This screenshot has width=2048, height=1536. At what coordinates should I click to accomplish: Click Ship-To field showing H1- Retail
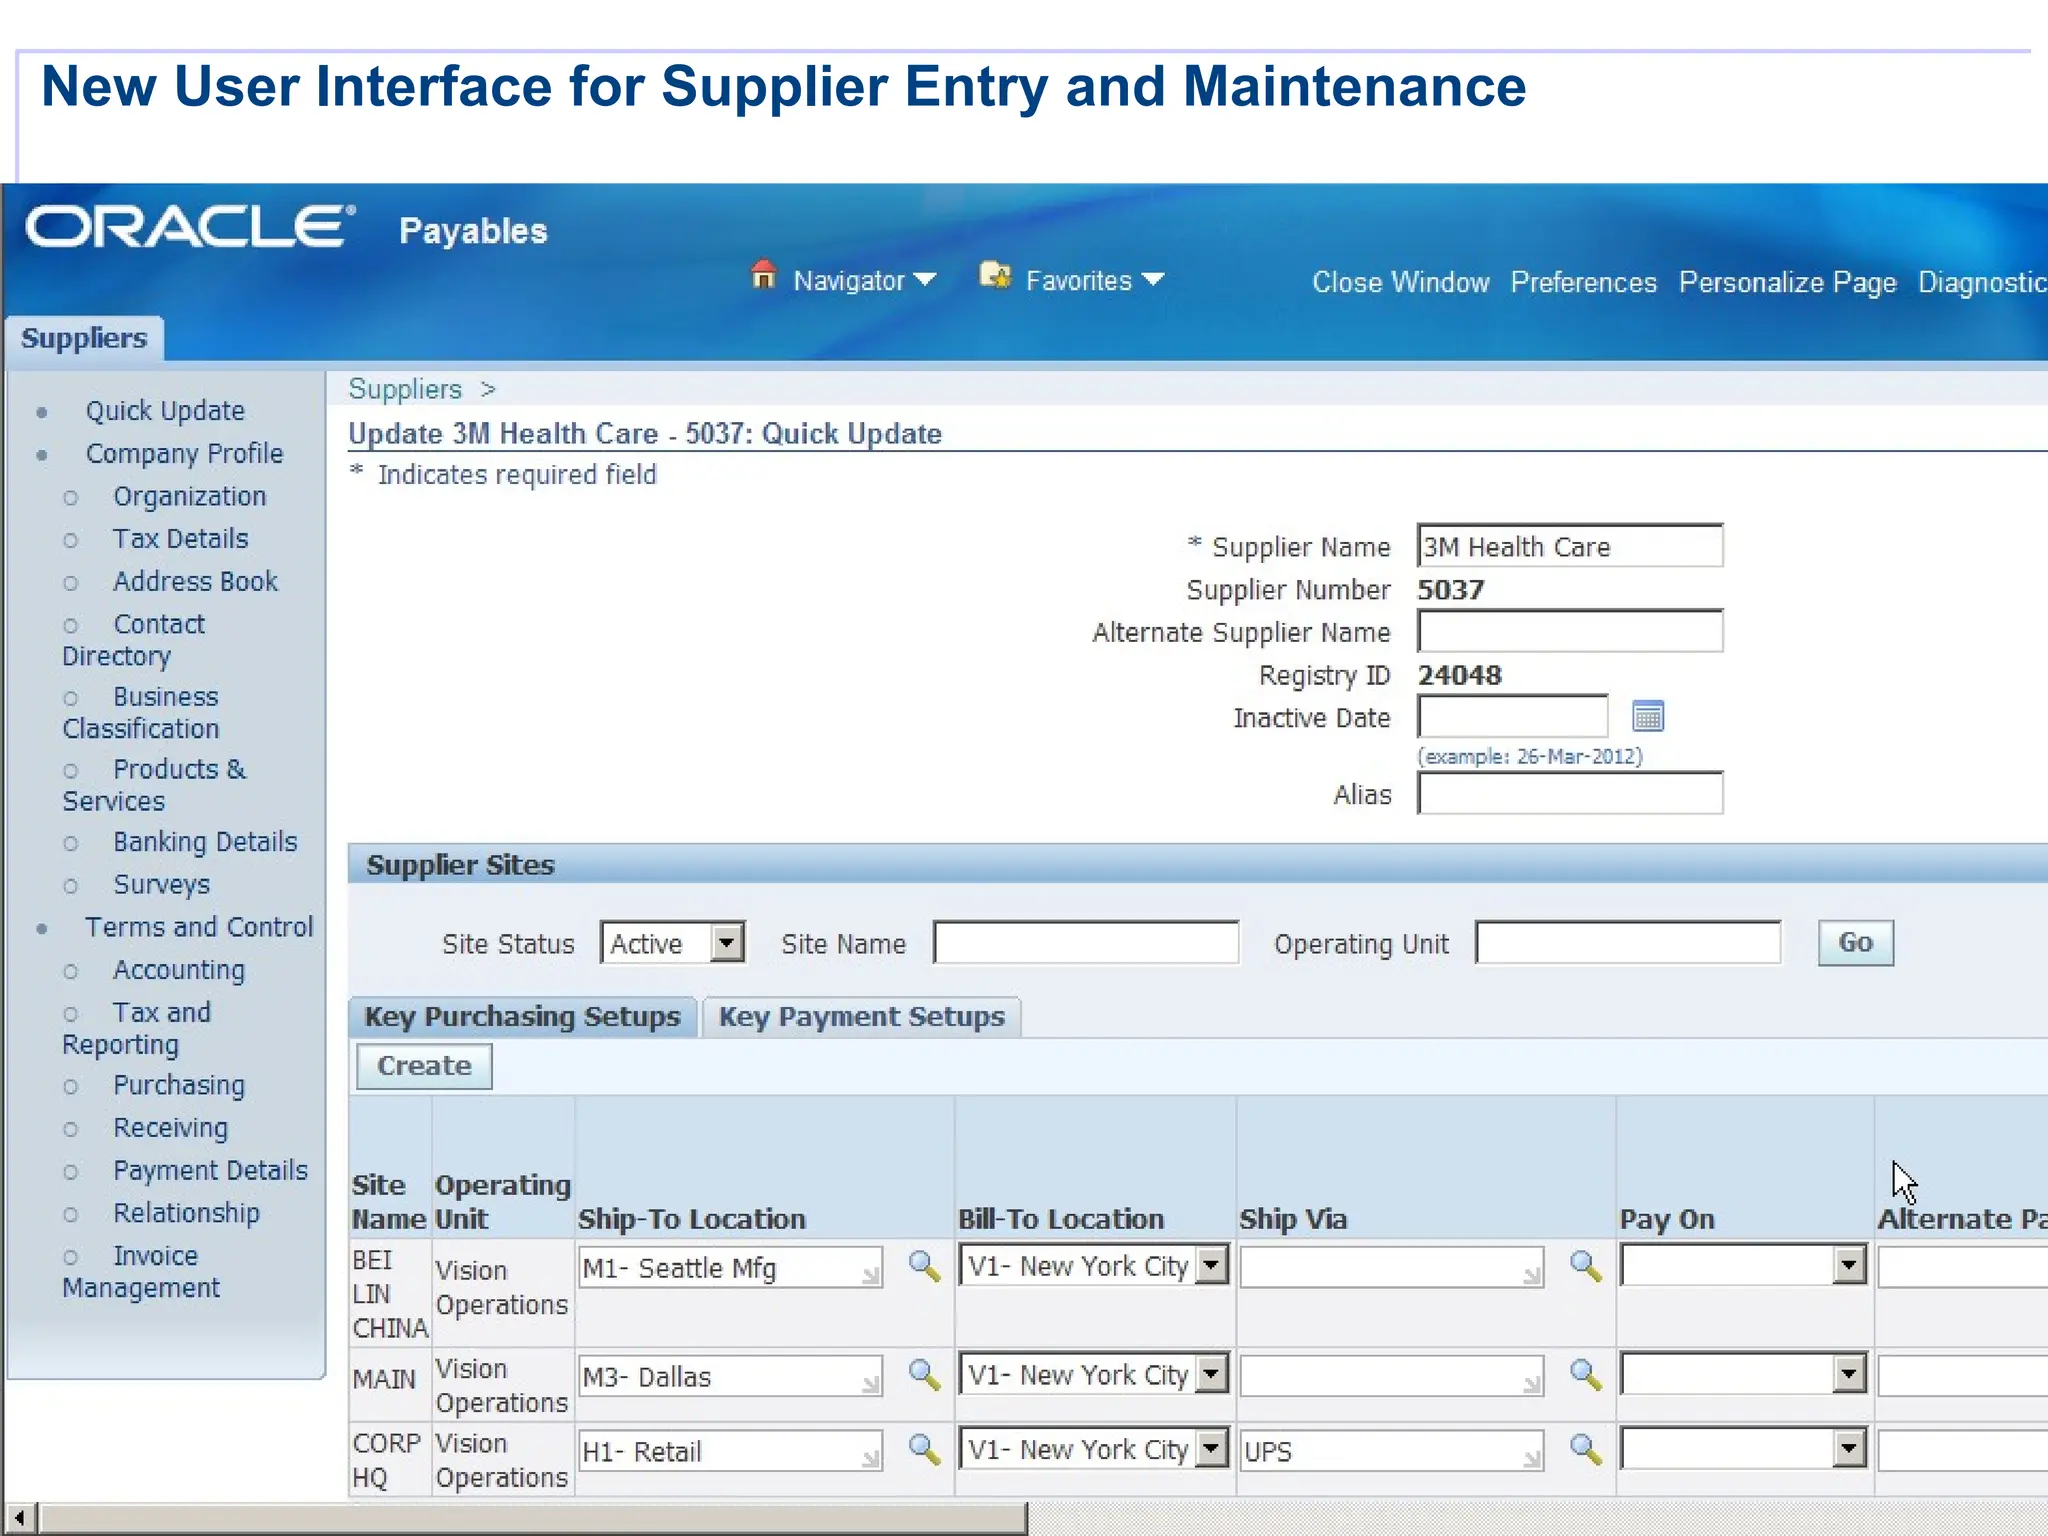pyautogui.click(x=730, y=1450)
